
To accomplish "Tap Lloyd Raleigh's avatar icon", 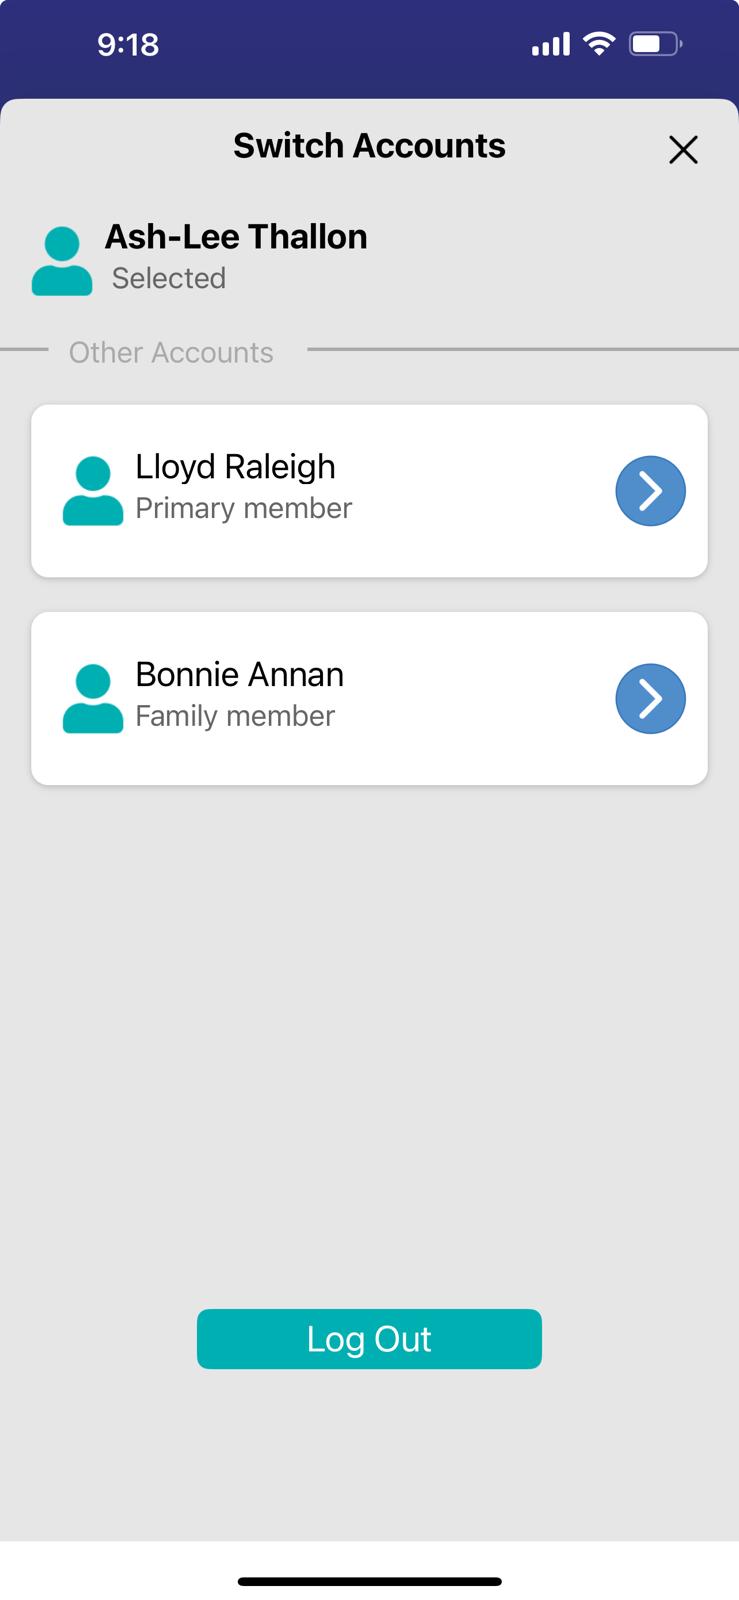I will point(93,491).
